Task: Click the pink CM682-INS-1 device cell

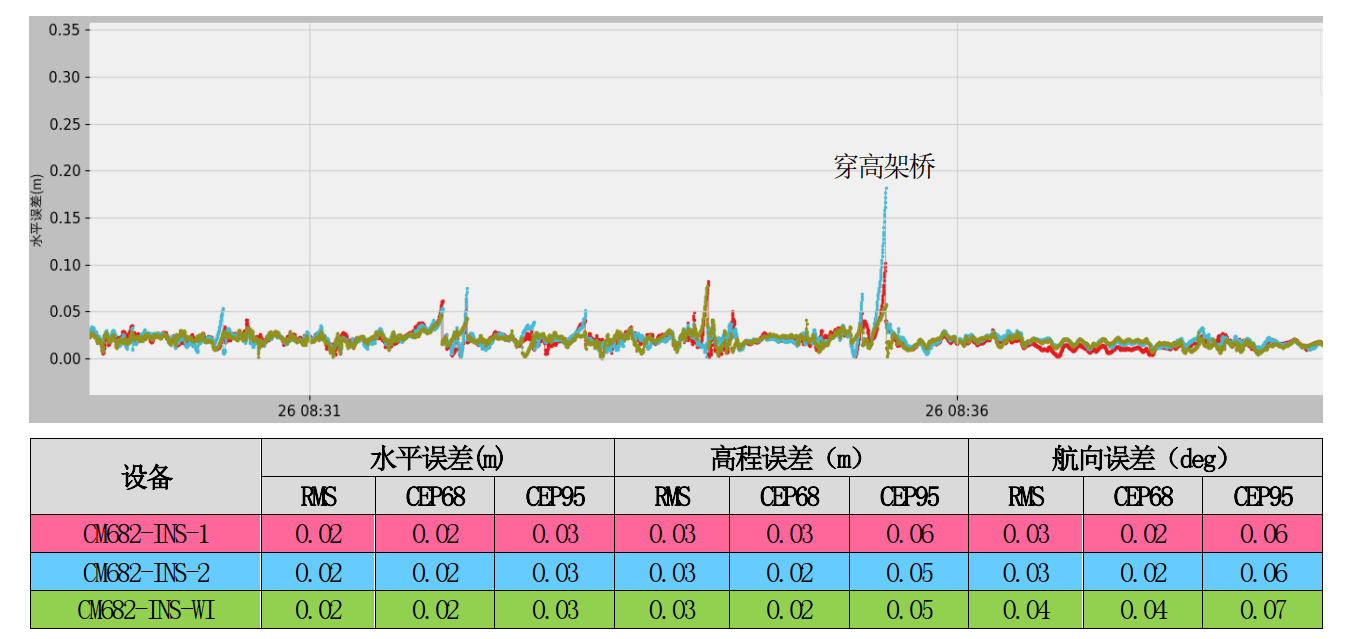Action: [146, 534]
